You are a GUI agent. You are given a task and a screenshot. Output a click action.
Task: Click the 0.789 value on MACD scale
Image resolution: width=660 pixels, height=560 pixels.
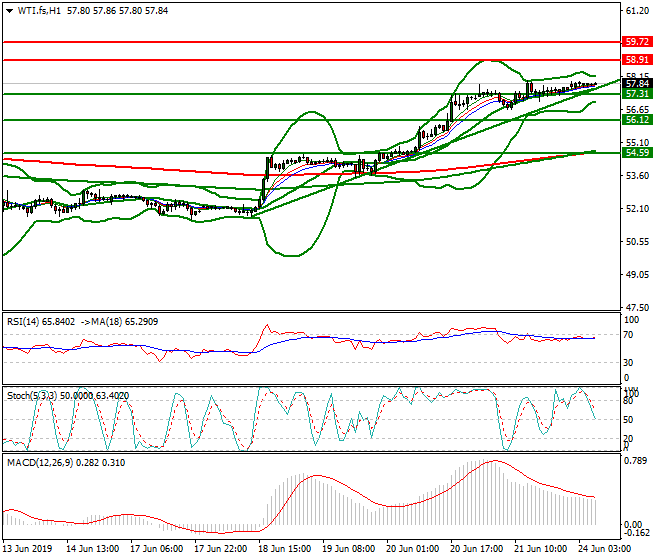coord(635,461)
